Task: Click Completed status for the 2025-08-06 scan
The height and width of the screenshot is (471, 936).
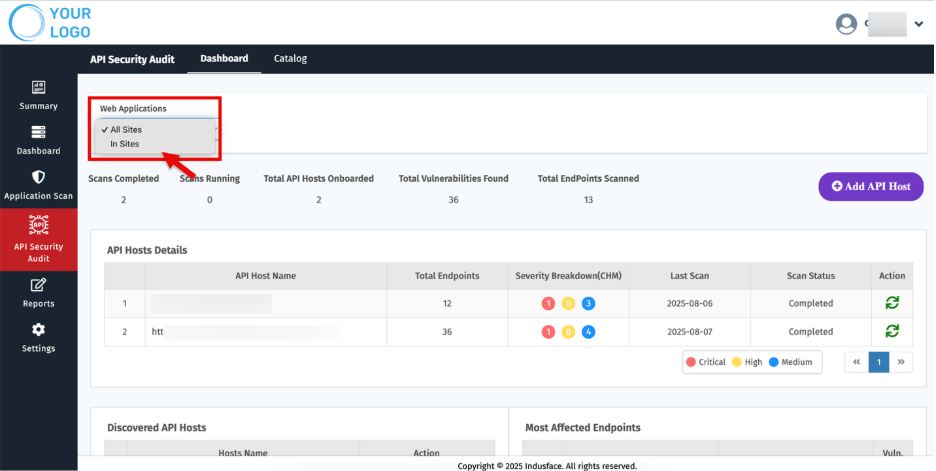Action: coord(811,303)
